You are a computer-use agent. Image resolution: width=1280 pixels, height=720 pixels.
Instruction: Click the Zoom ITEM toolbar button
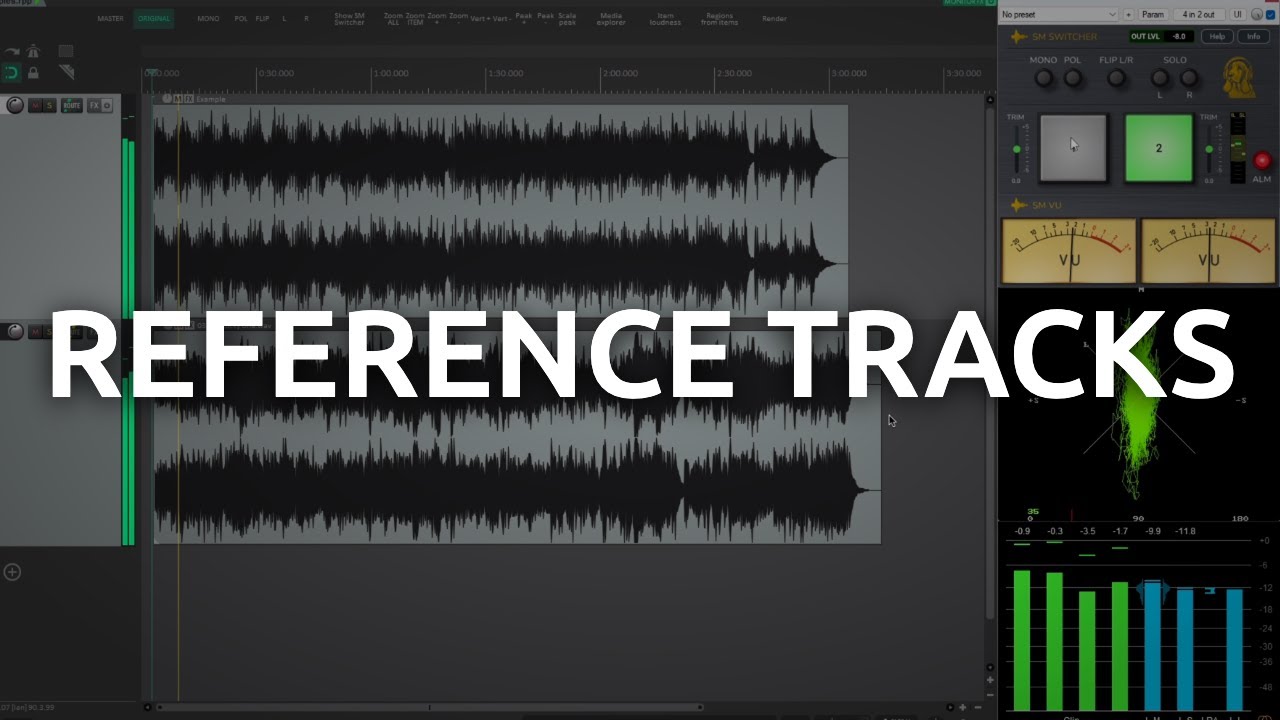click(x=415, y=19)
